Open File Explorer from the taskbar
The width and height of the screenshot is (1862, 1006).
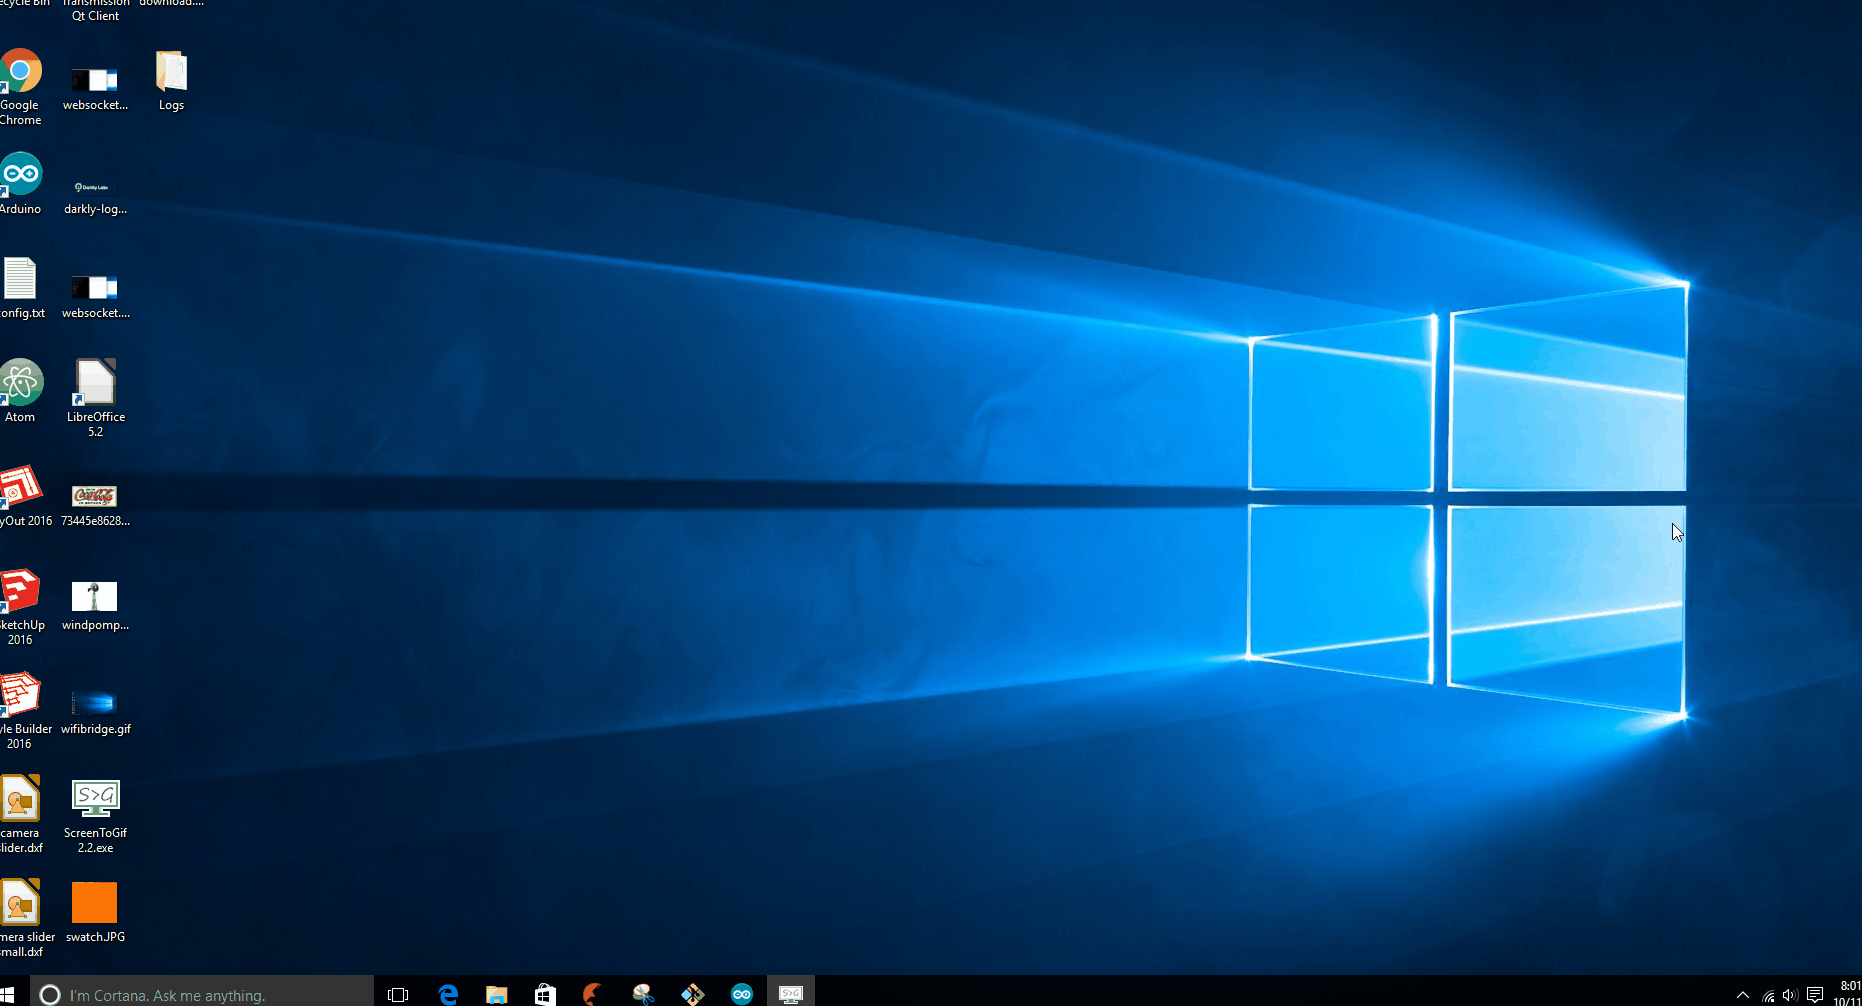(496, 994)
